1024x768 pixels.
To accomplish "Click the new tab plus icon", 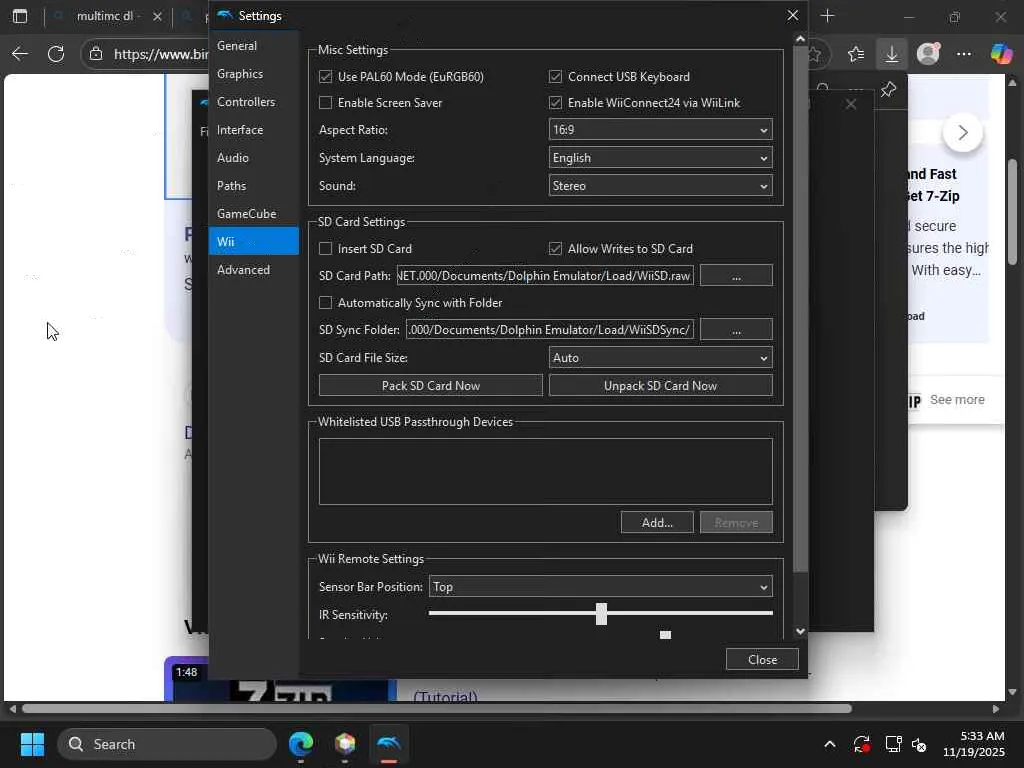I will [x=827, y=16].
